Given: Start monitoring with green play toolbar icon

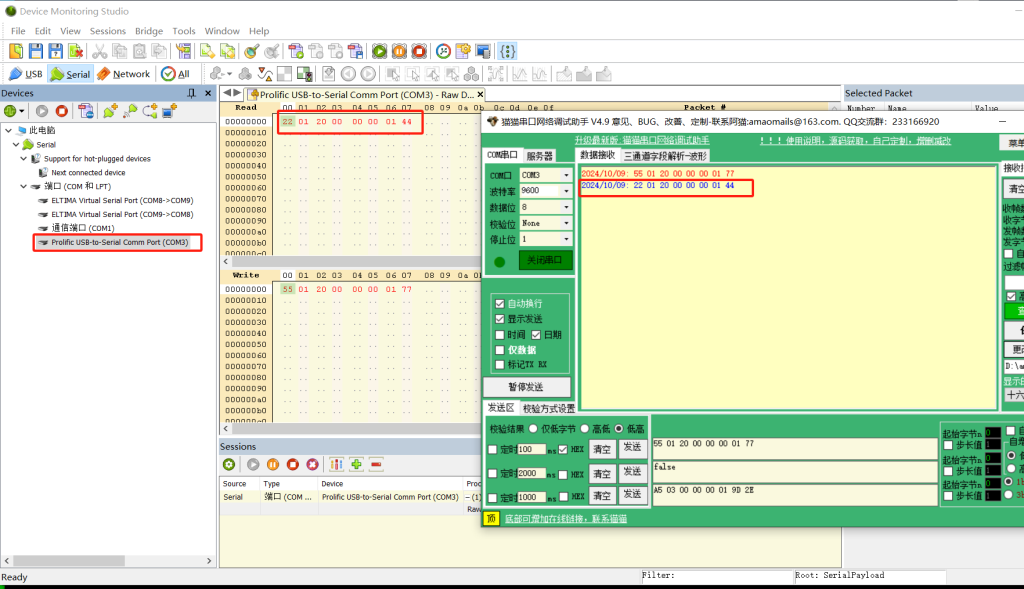Looking at the screenshot, I should pyautogui.click(x=379, y=51).
